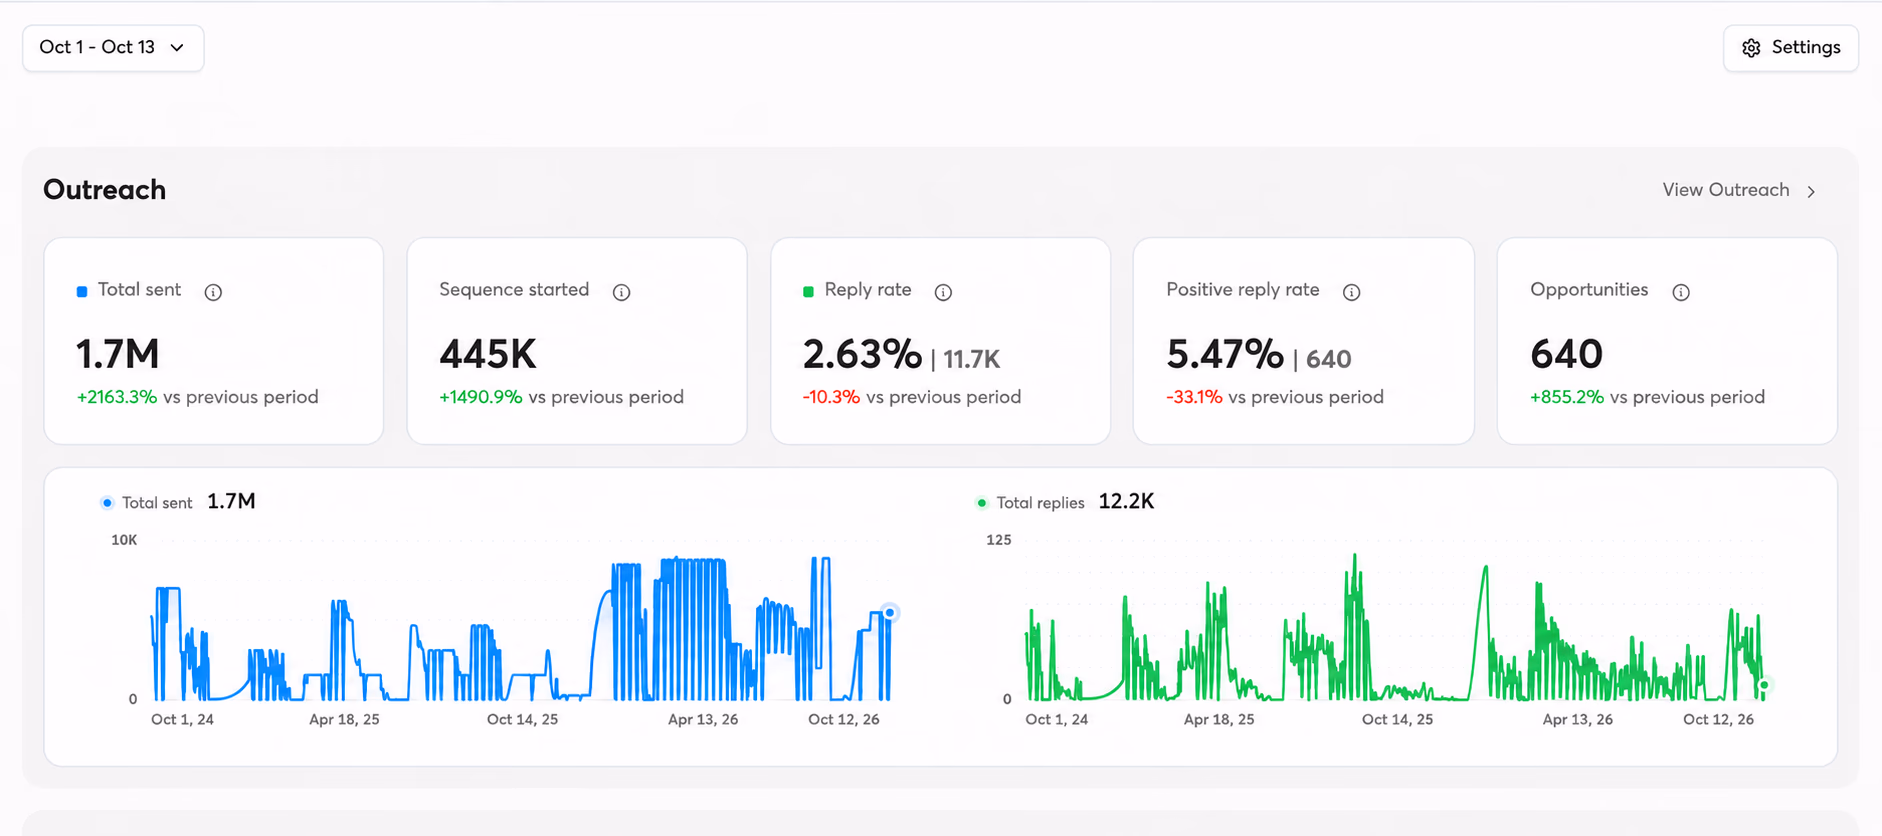Click the chevron arrow after View Outreach

pos(1811,191)
